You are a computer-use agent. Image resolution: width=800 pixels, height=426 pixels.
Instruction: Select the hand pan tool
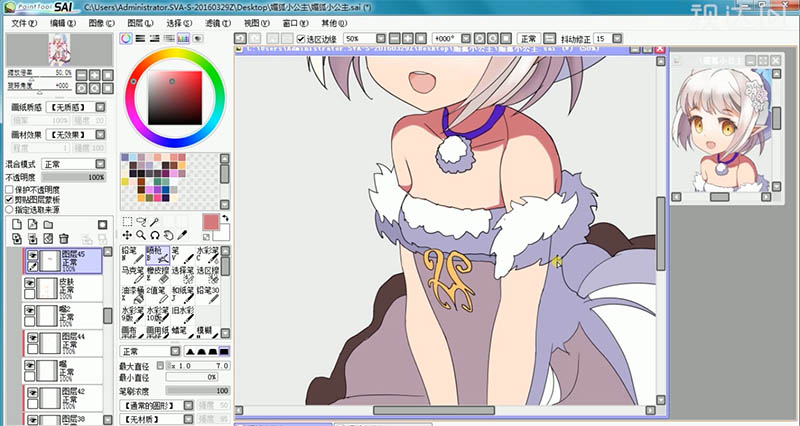(168, 235)
